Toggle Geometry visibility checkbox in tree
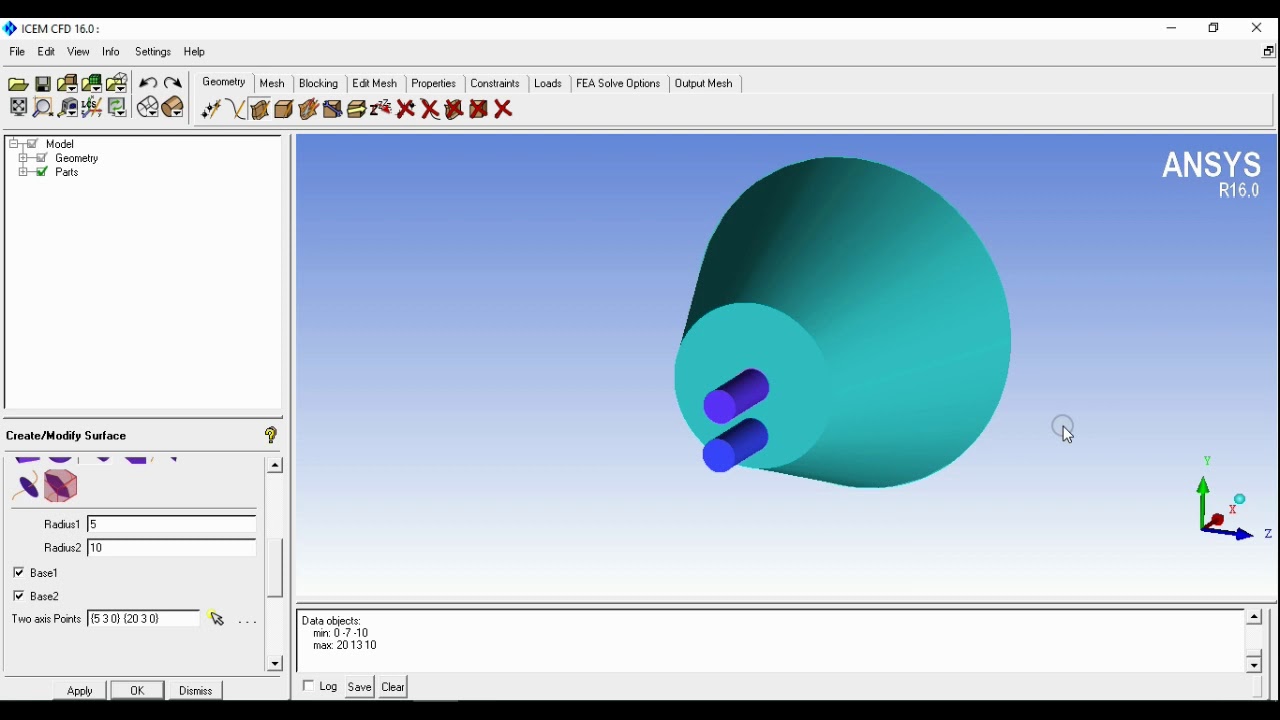The image size is (1280, 720). [x=42, y=158]
